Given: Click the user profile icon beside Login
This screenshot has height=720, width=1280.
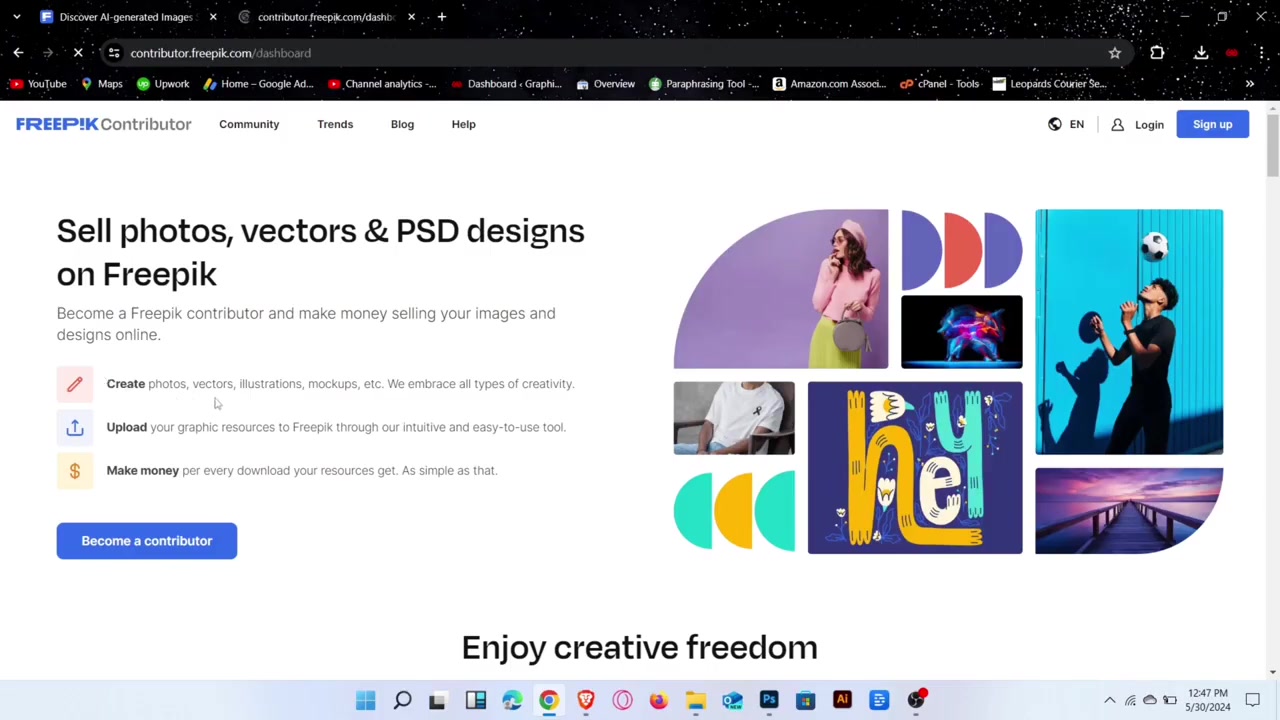Looking at the screenshot, I should point(1117,124).
